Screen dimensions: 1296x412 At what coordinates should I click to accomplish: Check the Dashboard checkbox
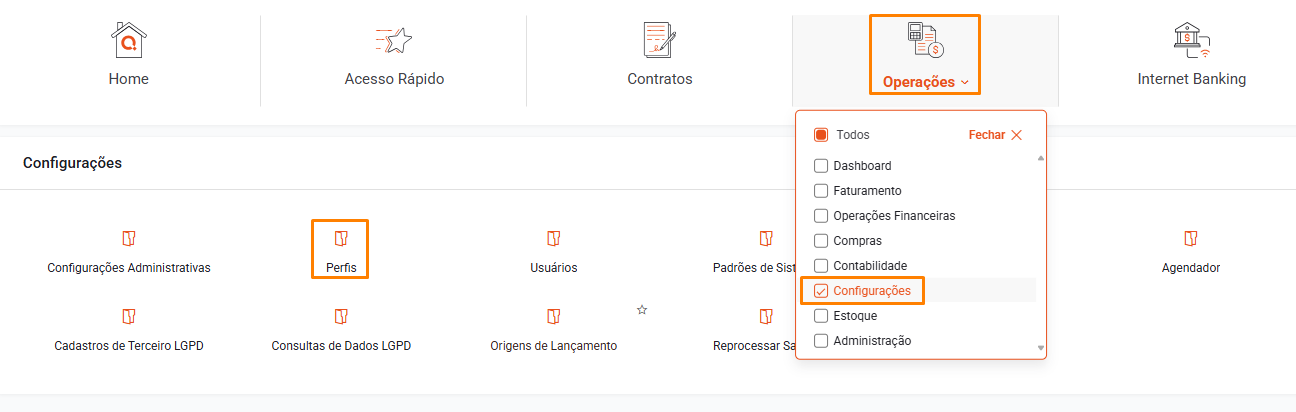[x=821, y=166]
